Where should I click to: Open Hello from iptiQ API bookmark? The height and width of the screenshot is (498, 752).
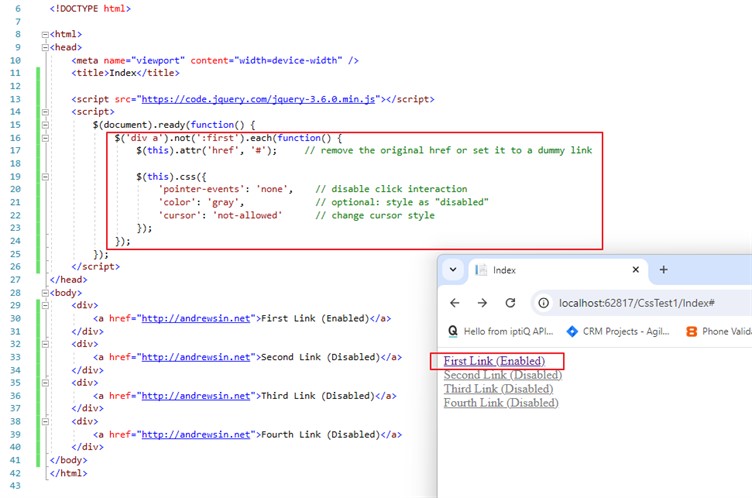[500, 332]
